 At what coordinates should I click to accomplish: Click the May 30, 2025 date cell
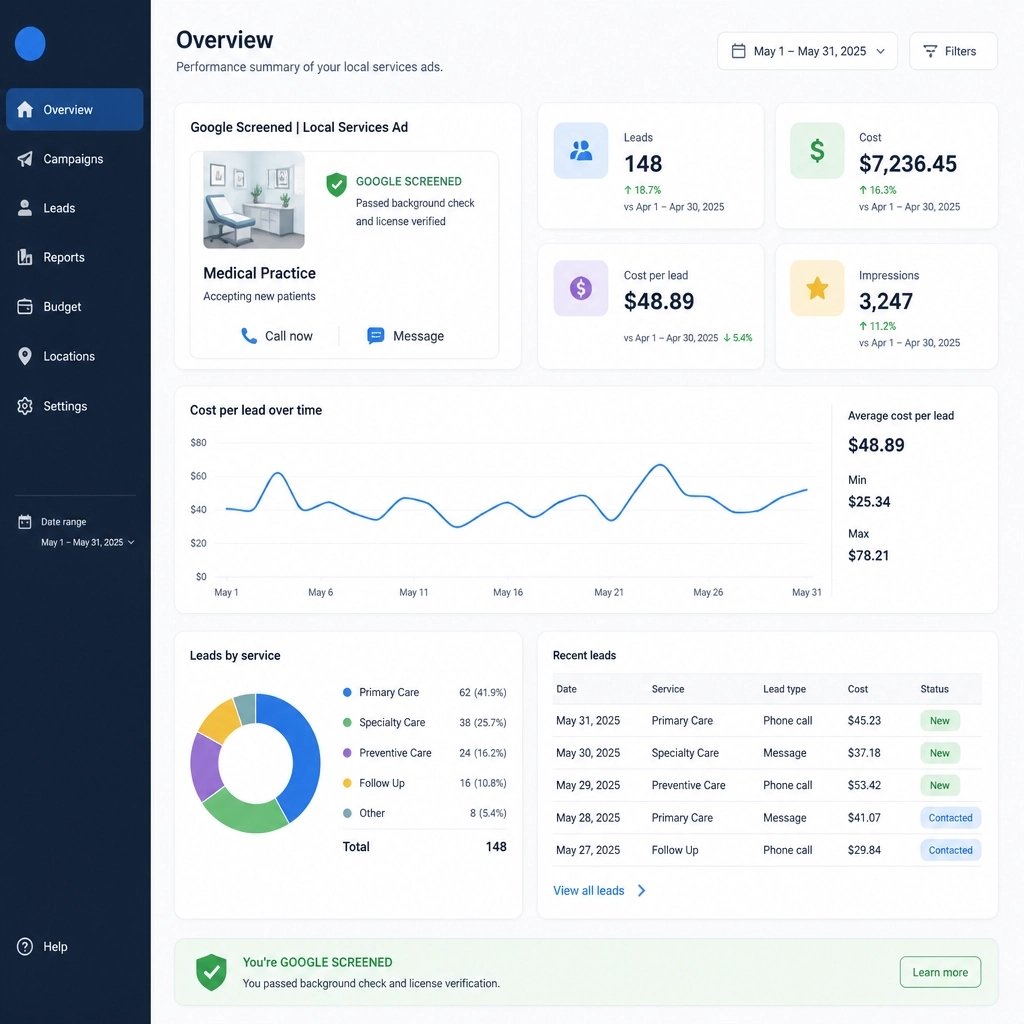(588, 752)
